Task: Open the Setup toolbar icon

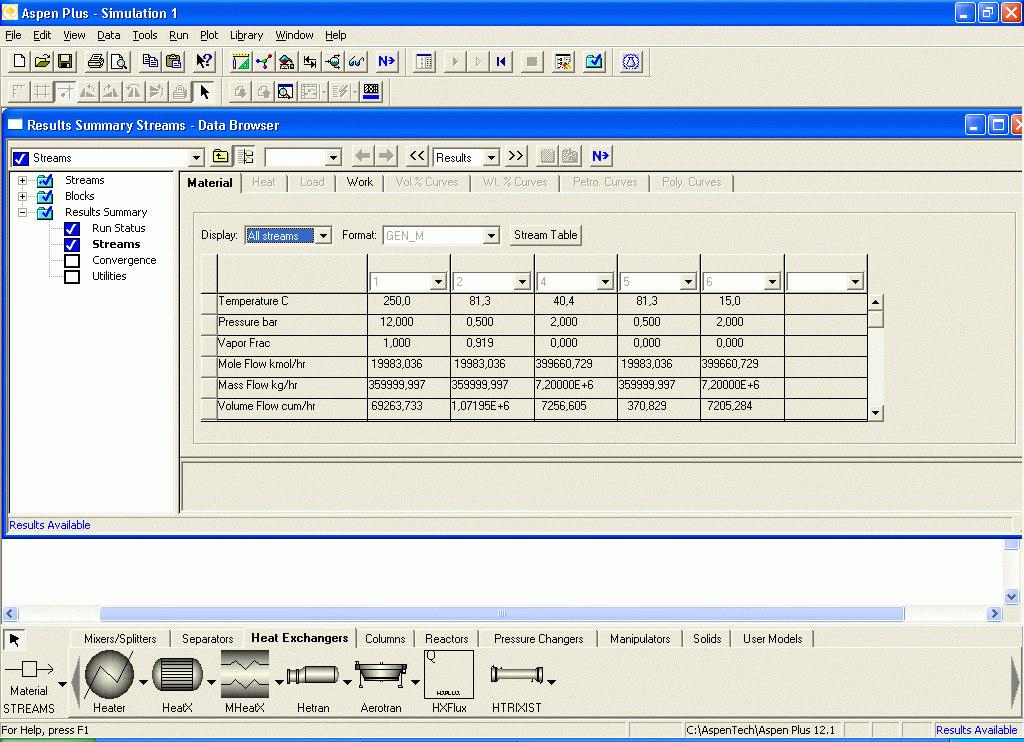Action: 240,61
